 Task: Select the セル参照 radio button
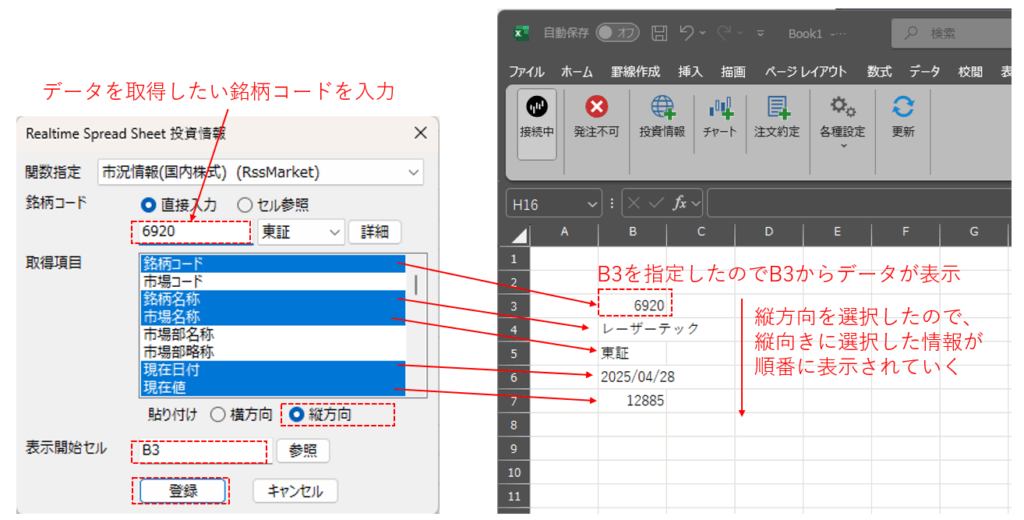(x=244, y=205)
